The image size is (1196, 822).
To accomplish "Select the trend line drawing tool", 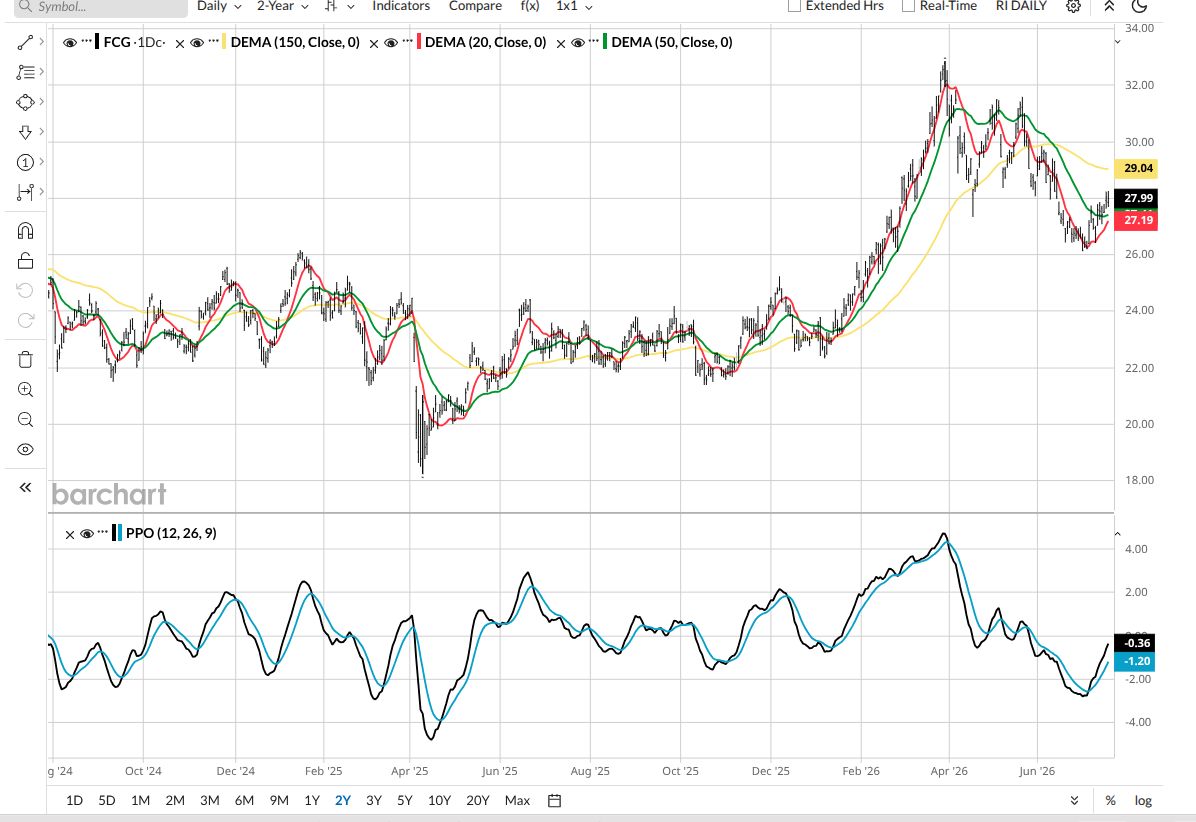I will point(25,43).
